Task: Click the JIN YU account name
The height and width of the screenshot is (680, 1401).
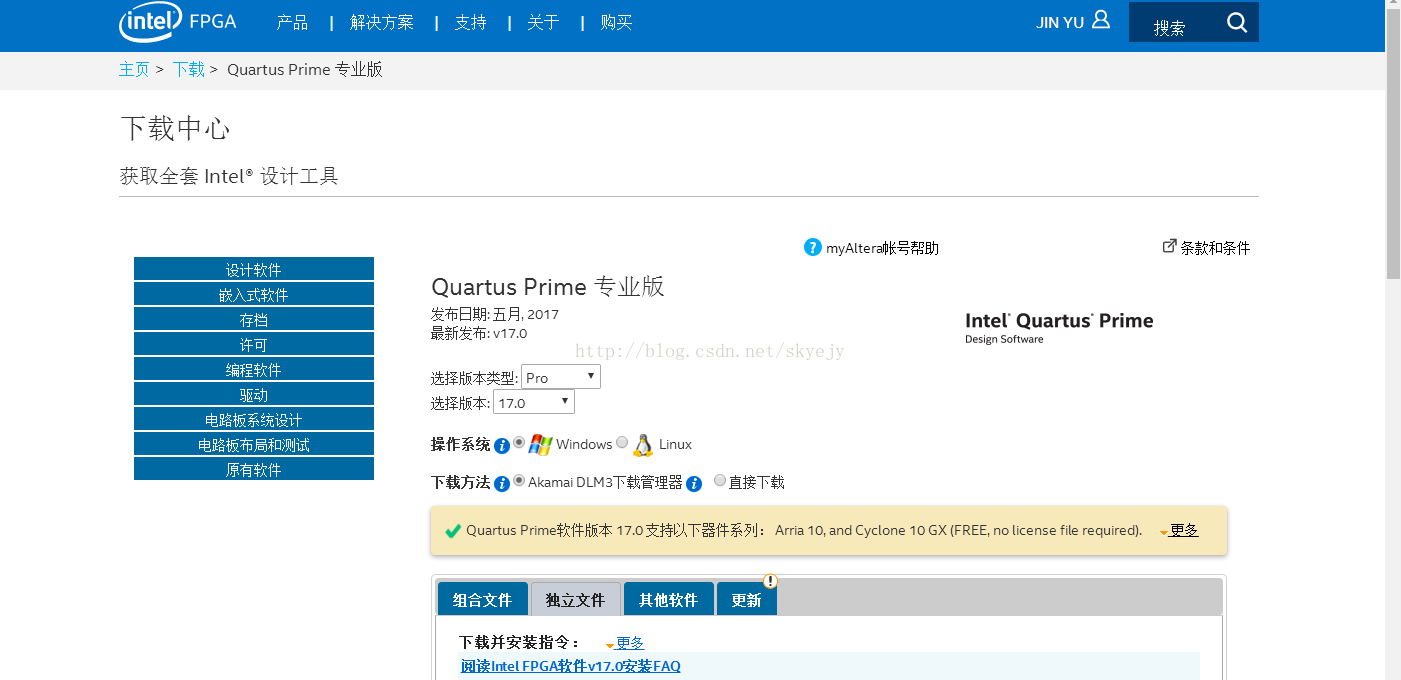Action: (1060, 22)
